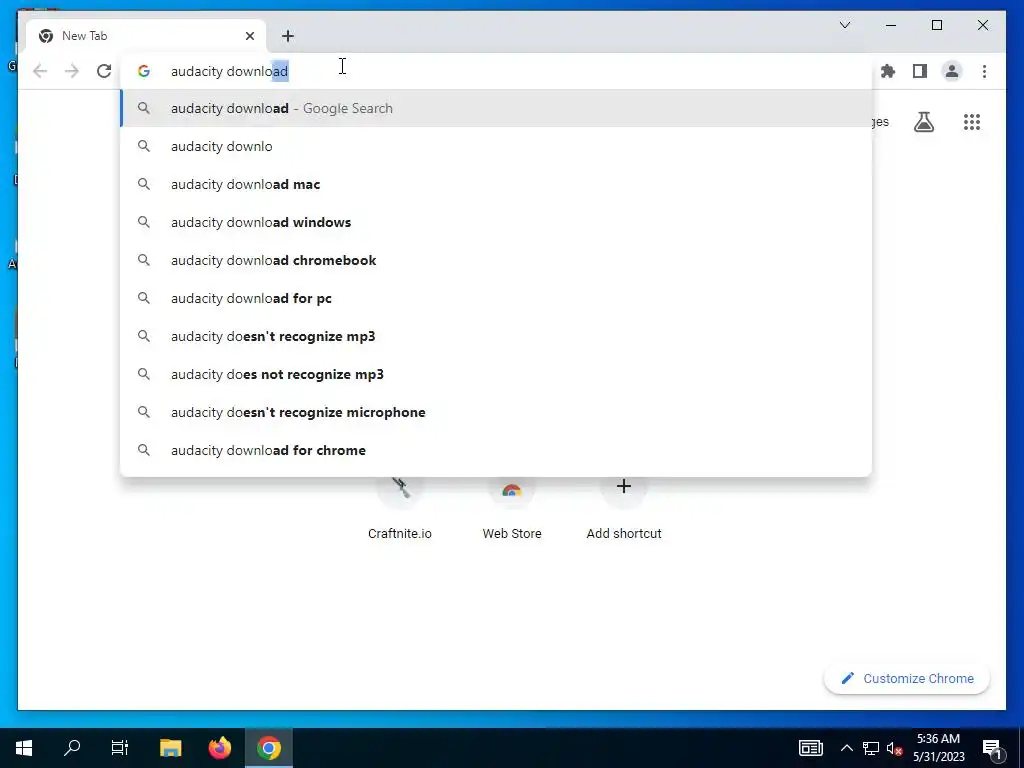Open the Windows Start menu
The height and width of the screenshot is (768, 1024).
(24, 747)
